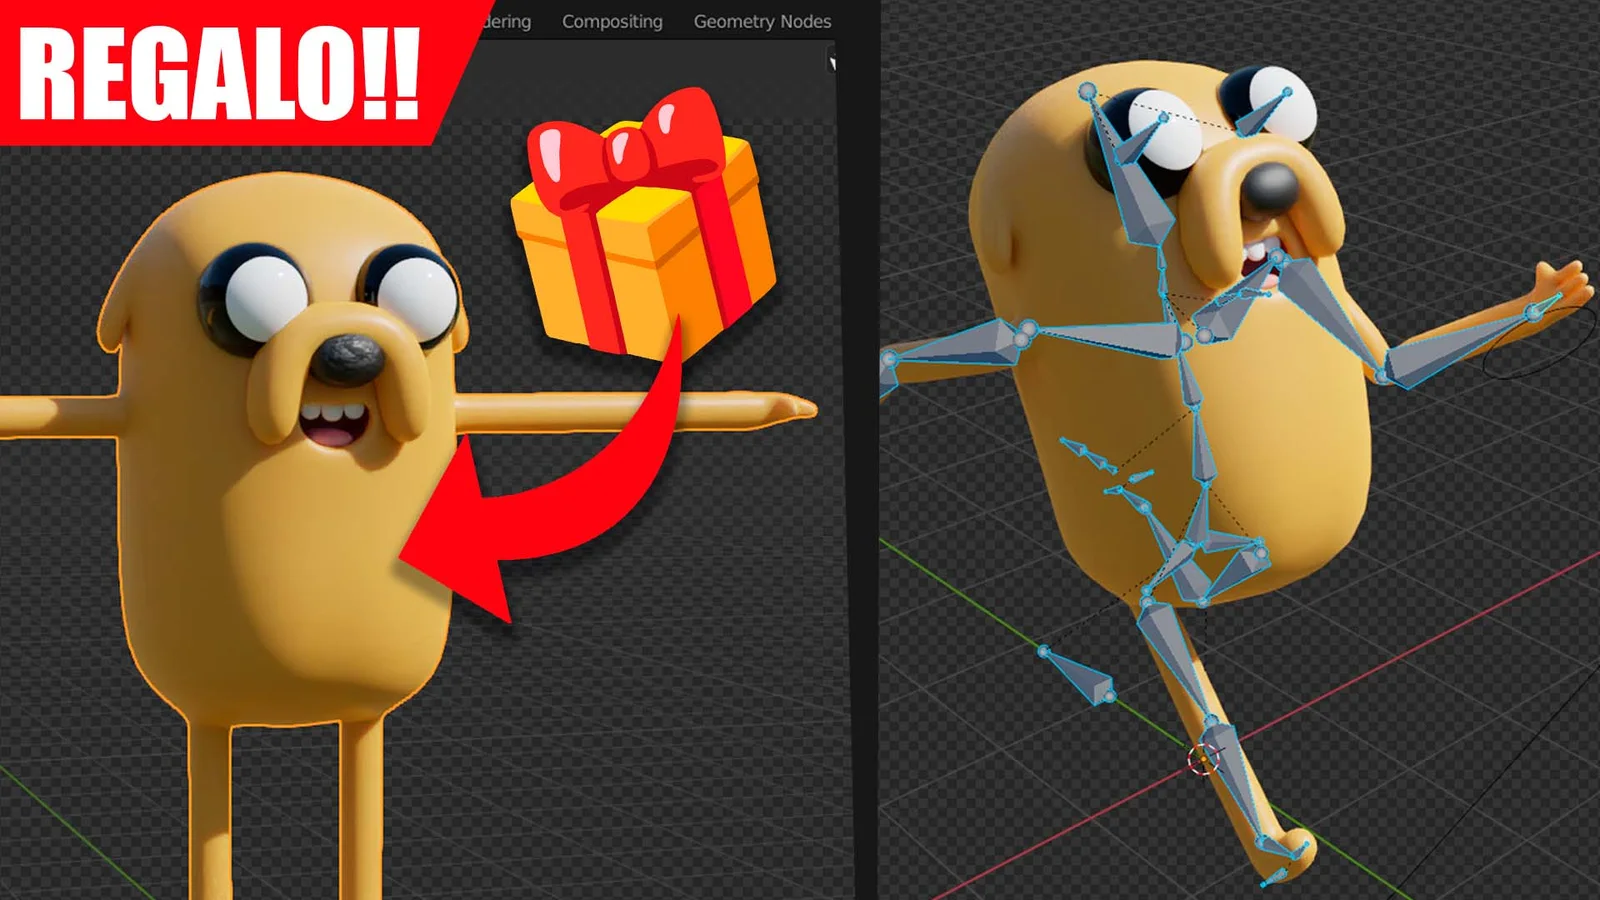This screenshot has width=1600, height=900.
Task: Click the partially visible Rendering tab
Action: pyautogui.click(x=507, y=21)
